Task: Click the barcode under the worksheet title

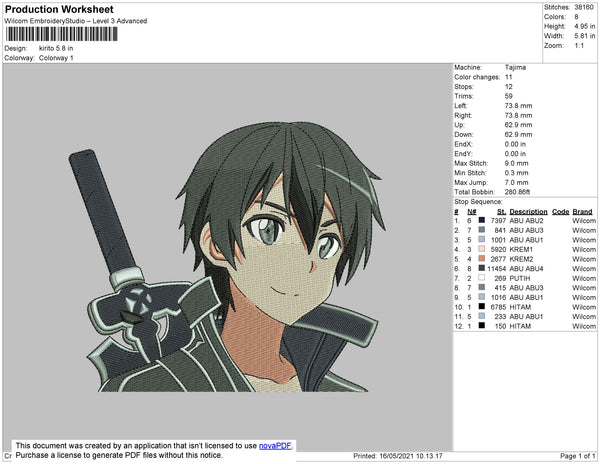Action: tap(62, 34)
